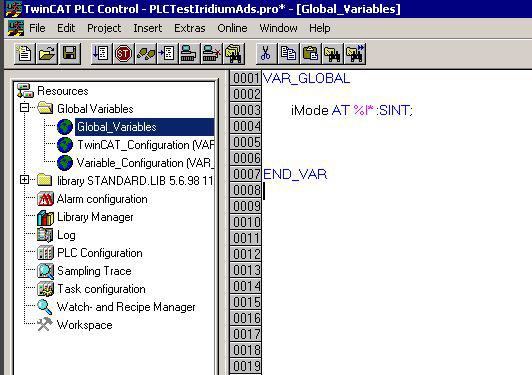This screenshot has height=375, width=532.
Task: Open PLC Configuration resource
Action: click(99, 253)
